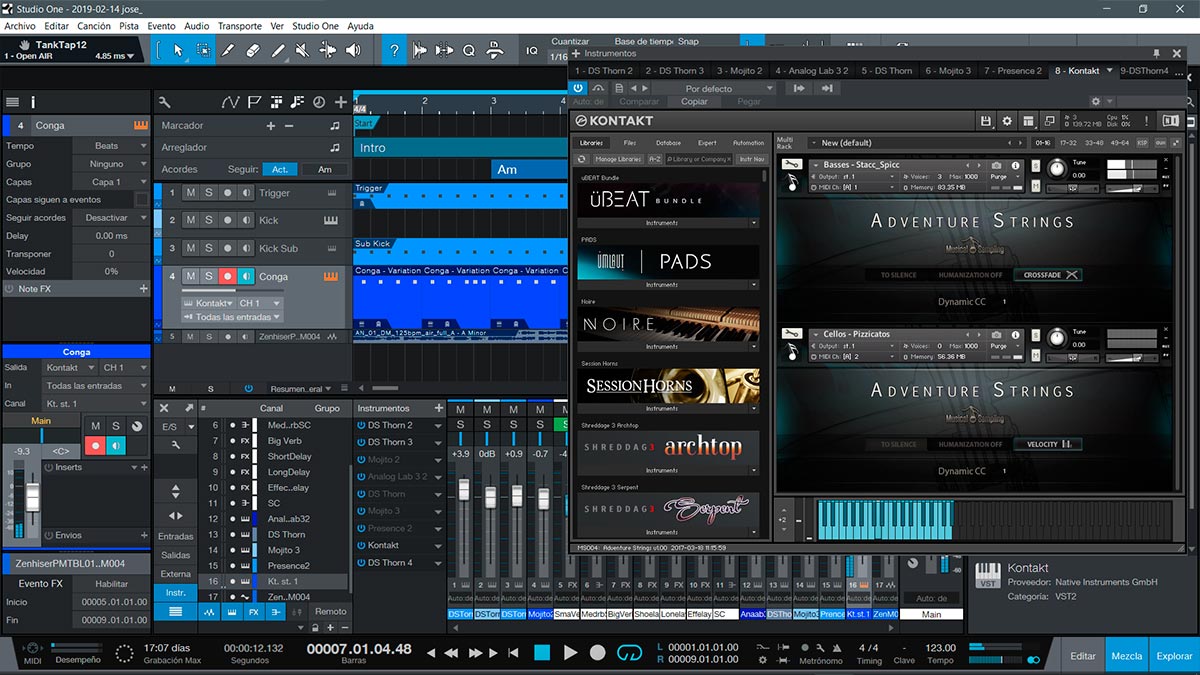The width and height of the screenshot is (1200, 675).
Task: Click Kontakt save disk icon
Action: click(986, 121)
